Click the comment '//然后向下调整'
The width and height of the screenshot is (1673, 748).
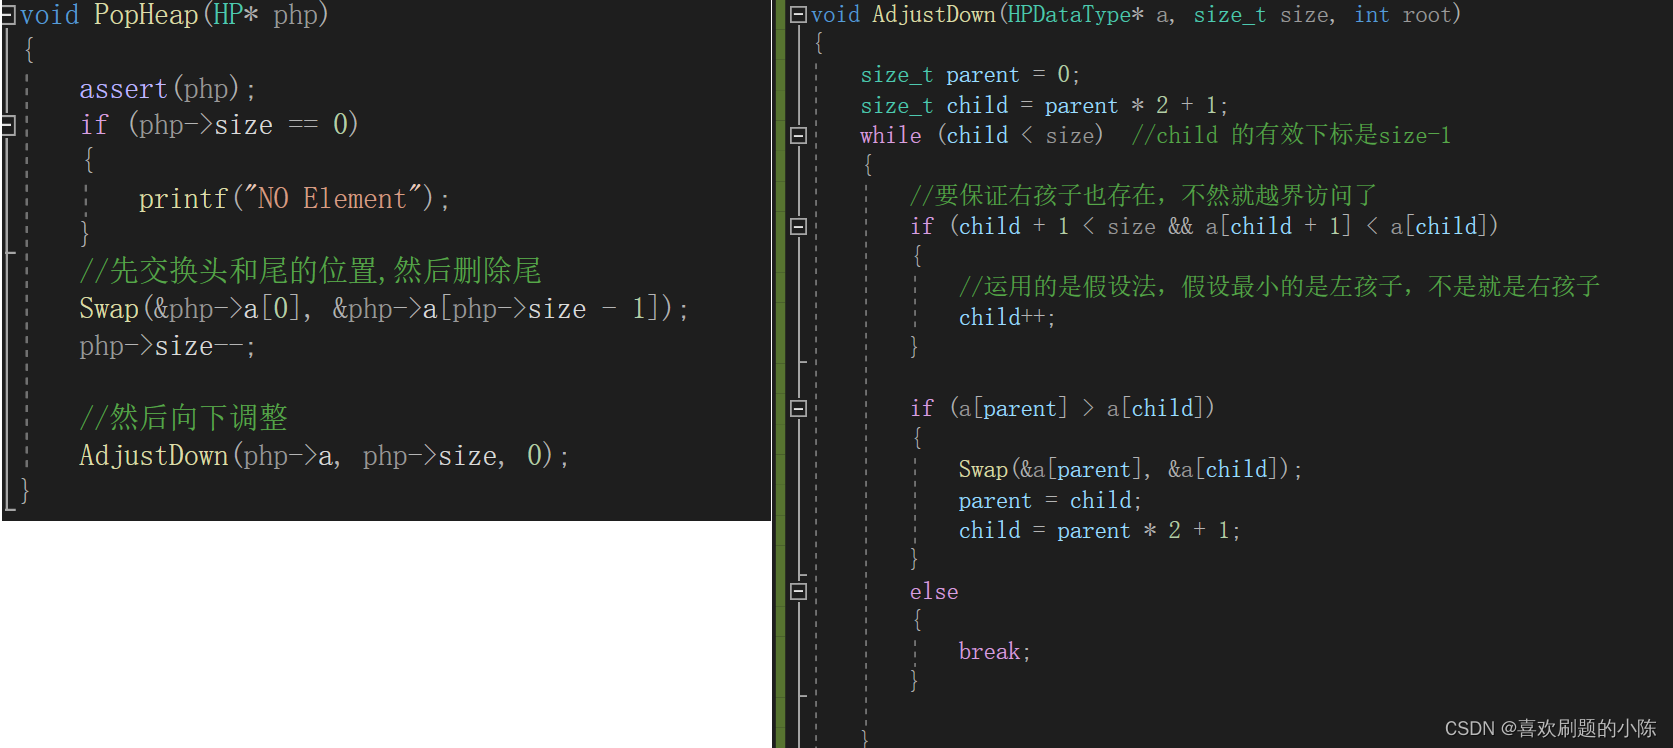pyautogui.click(x=183, y=417)
